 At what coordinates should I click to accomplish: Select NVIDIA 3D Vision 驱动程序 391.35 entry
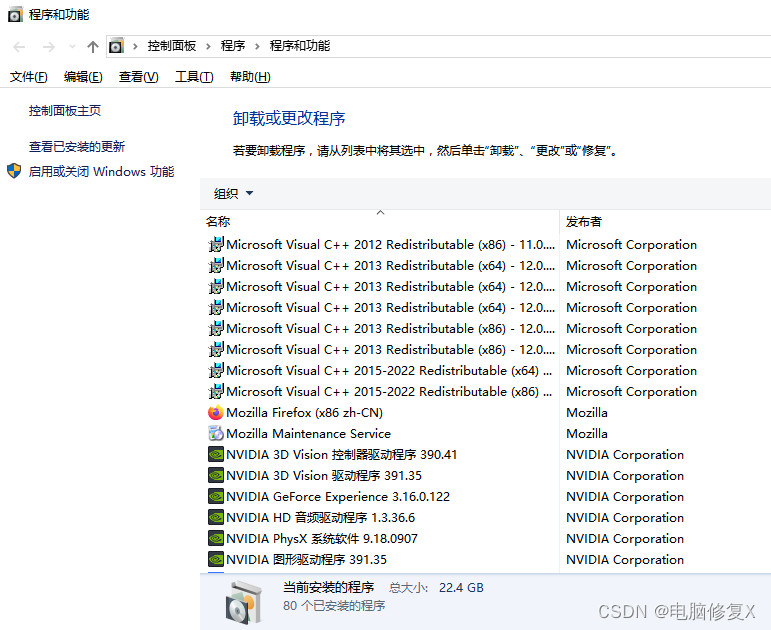pyautogui.click(x=324, y=476)
